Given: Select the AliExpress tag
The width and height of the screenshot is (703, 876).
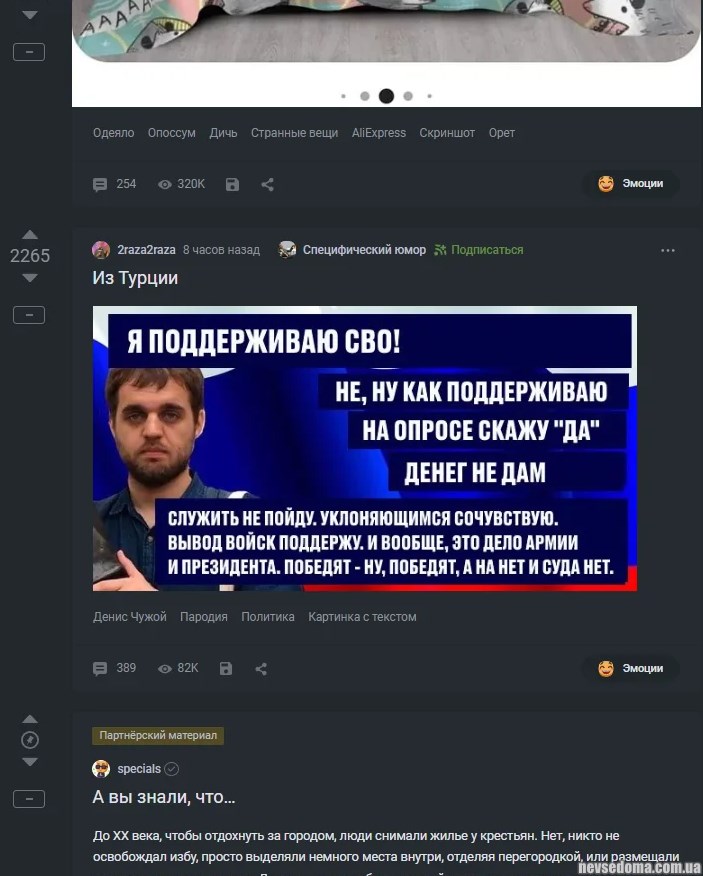Looking at the screenshot, I should click(x=379, y=133).
